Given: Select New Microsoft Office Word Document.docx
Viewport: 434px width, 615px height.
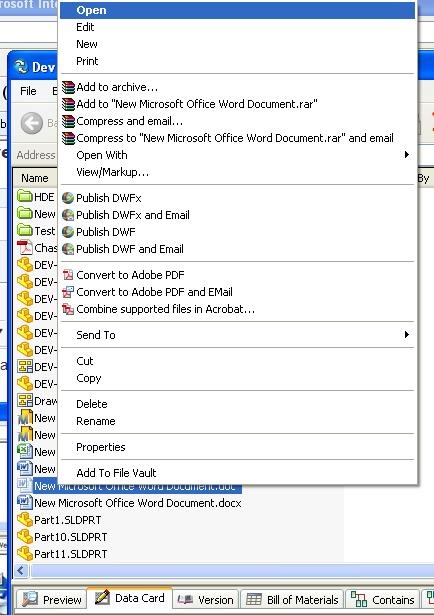Looking at the screenshot, I should click(129, 503).
